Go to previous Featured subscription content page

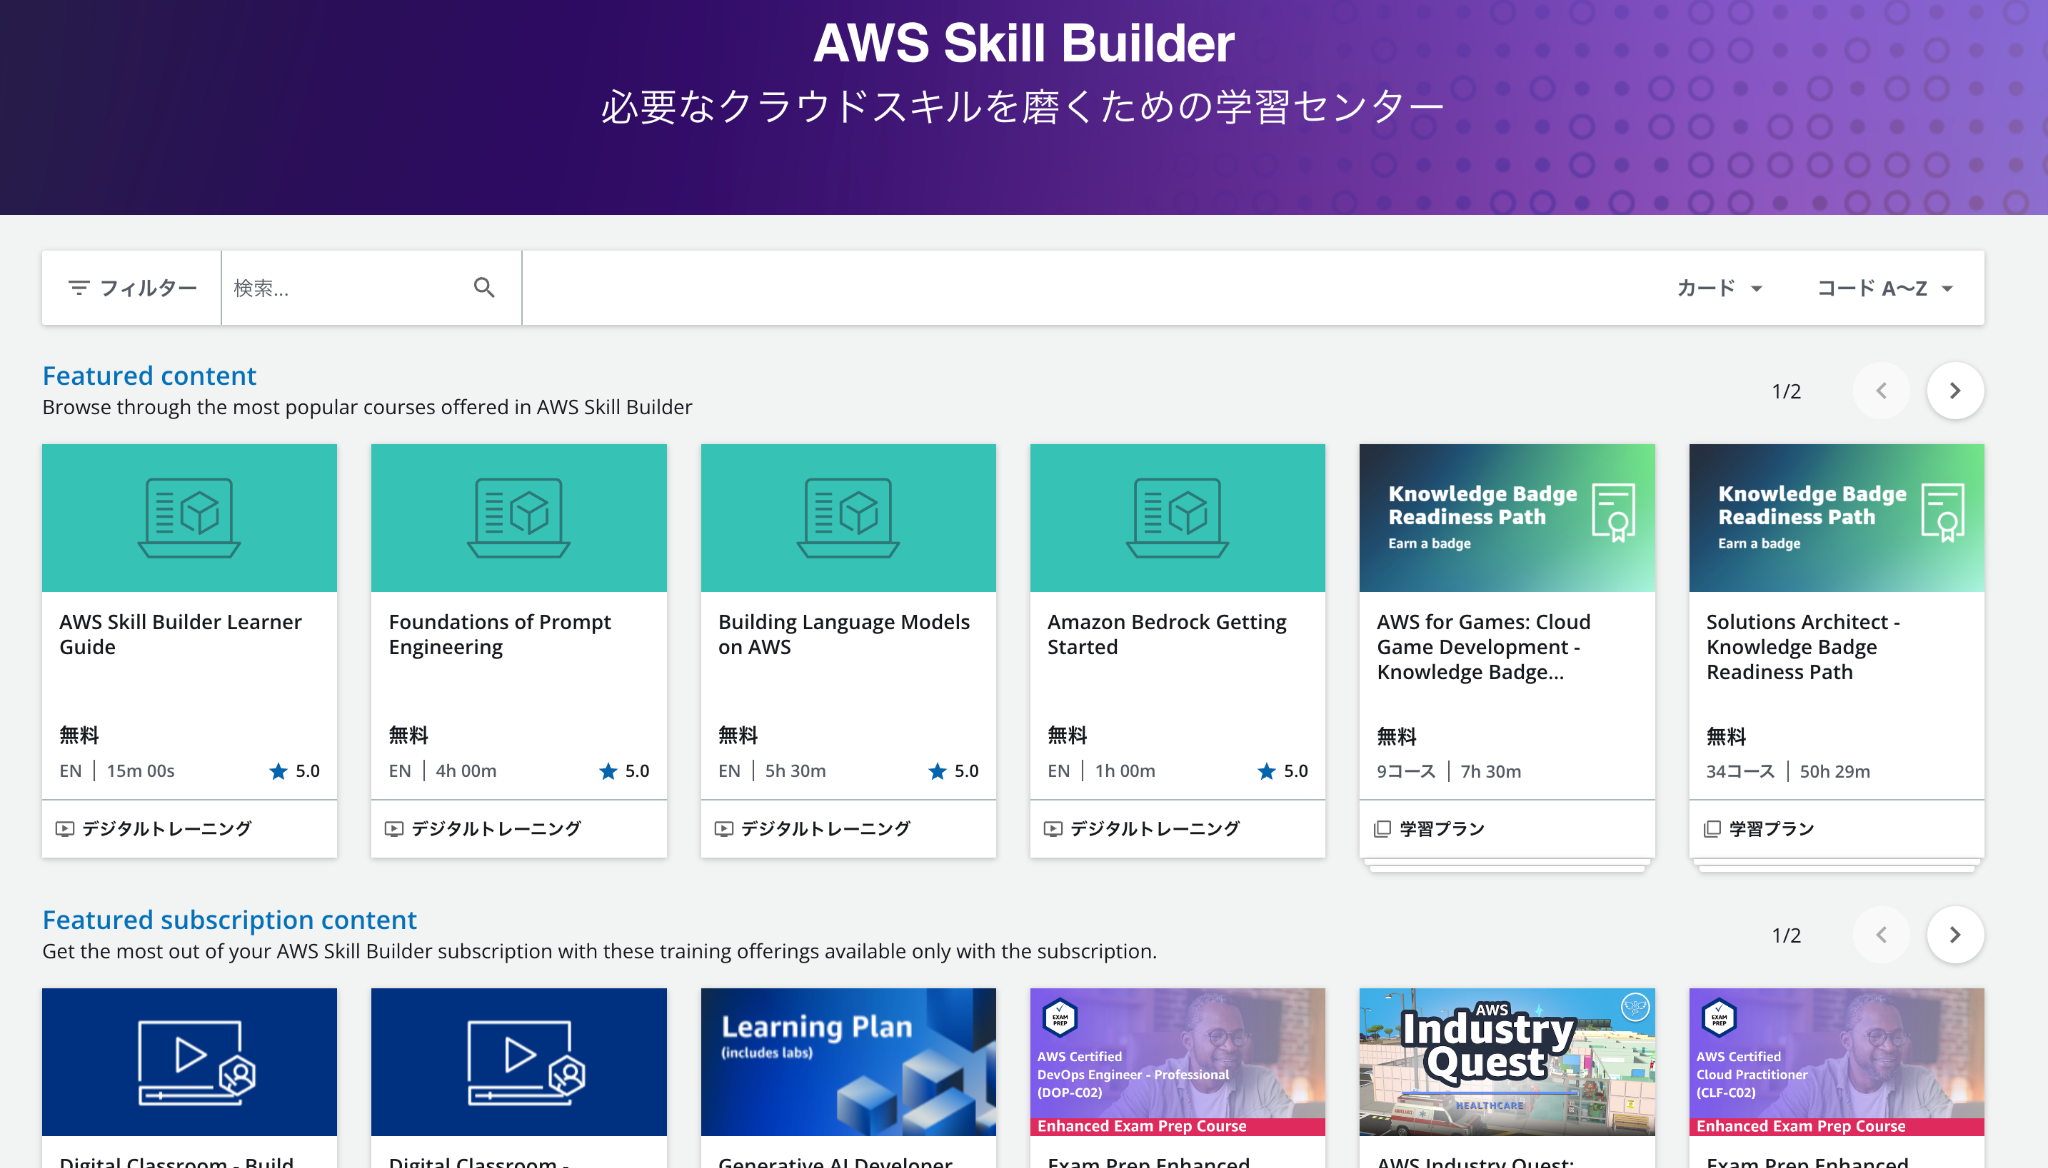point(1881,935)
